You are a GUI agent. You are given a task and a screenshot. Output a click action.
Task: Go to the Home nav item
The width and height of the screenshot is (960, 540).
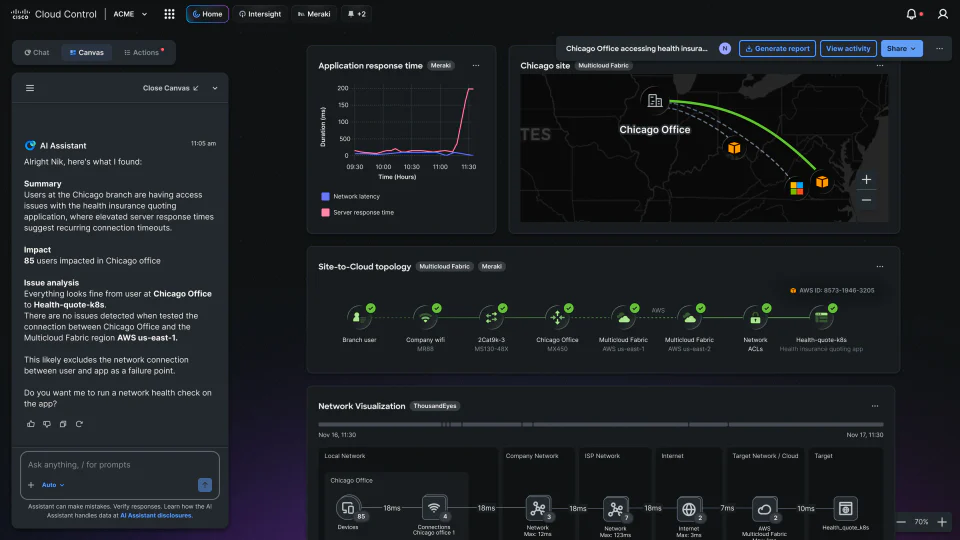pyautogui.click(x=208, y=14)
